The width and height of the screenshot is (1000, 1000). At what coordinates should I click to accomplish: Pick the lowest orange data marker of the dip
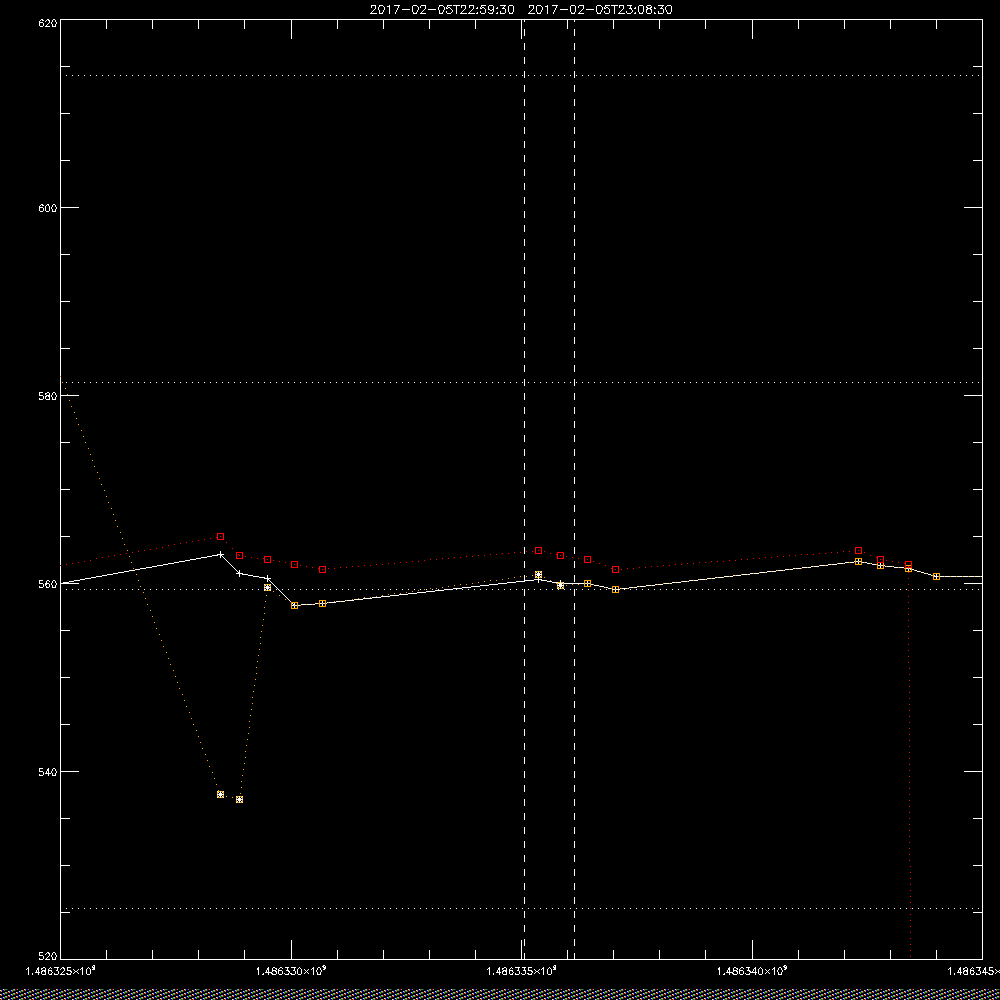pos(239,799)
